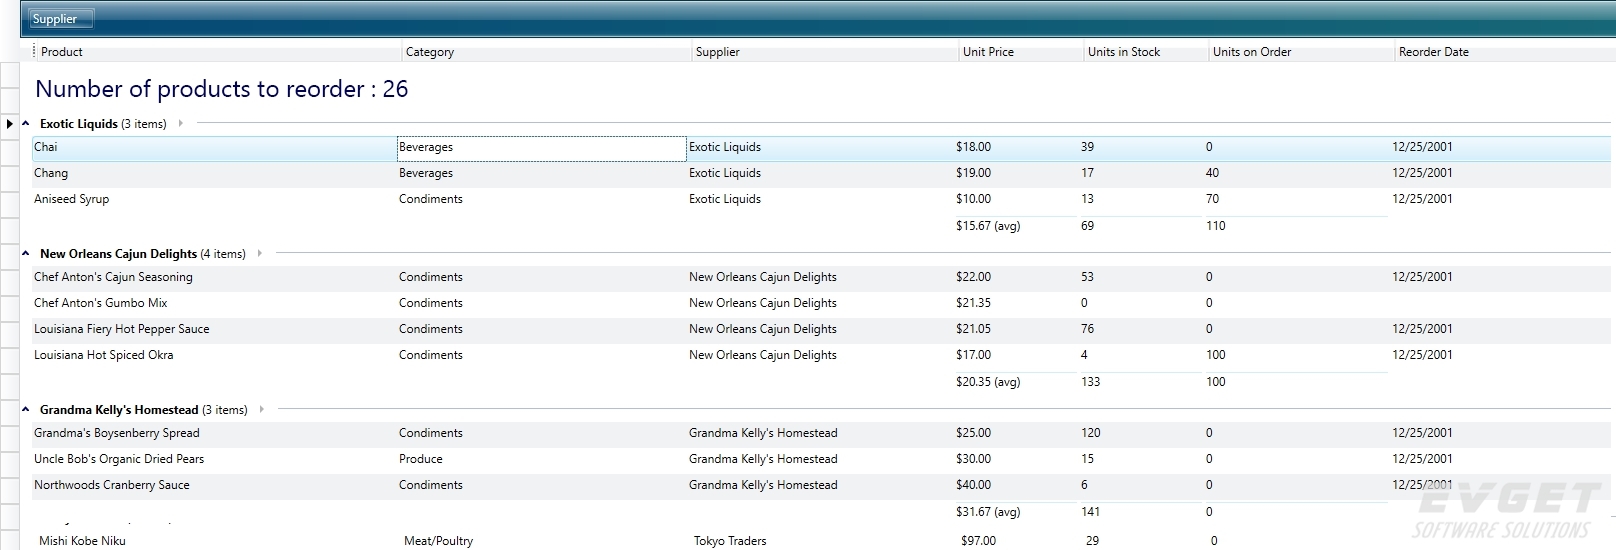This screenshot has height=550, width=1616.
Task: Click the $31.67 (avg) summary value
Action: pyautogui.click(x=988, y=513)
